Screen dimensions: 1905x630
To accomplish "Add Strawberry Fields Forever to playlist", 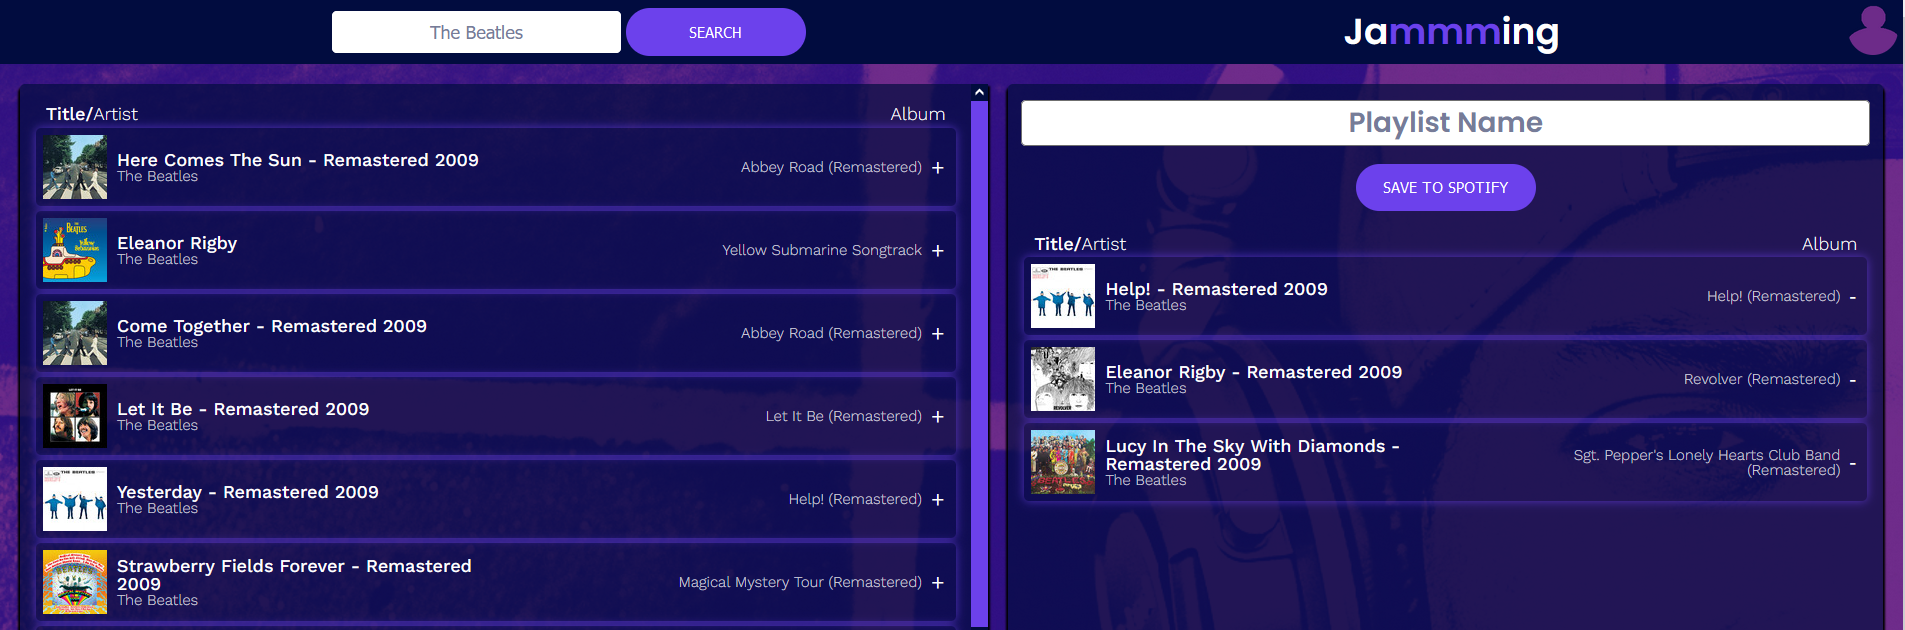I will pyautogui.click(x=938, y=583).
